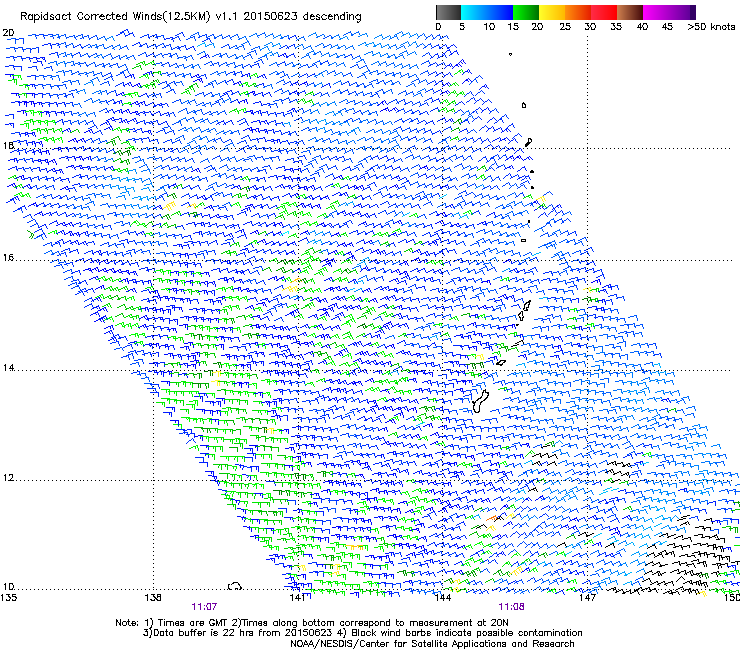This screenshot has height=650, width=740.
Task: Select the red 30-35 knots legend segment
Action: pyautogui.click(x=604, y=12)
